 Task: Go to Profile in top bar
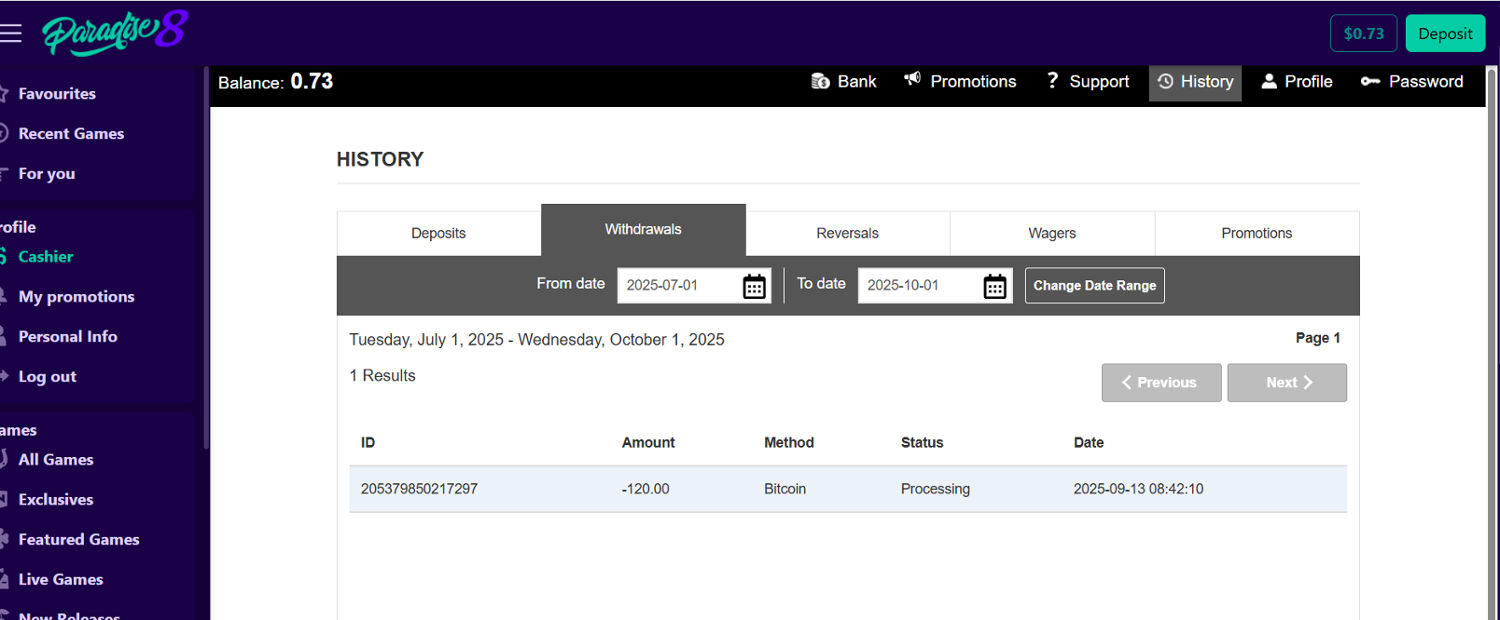pyautogui.click(x=1297, y=82)
